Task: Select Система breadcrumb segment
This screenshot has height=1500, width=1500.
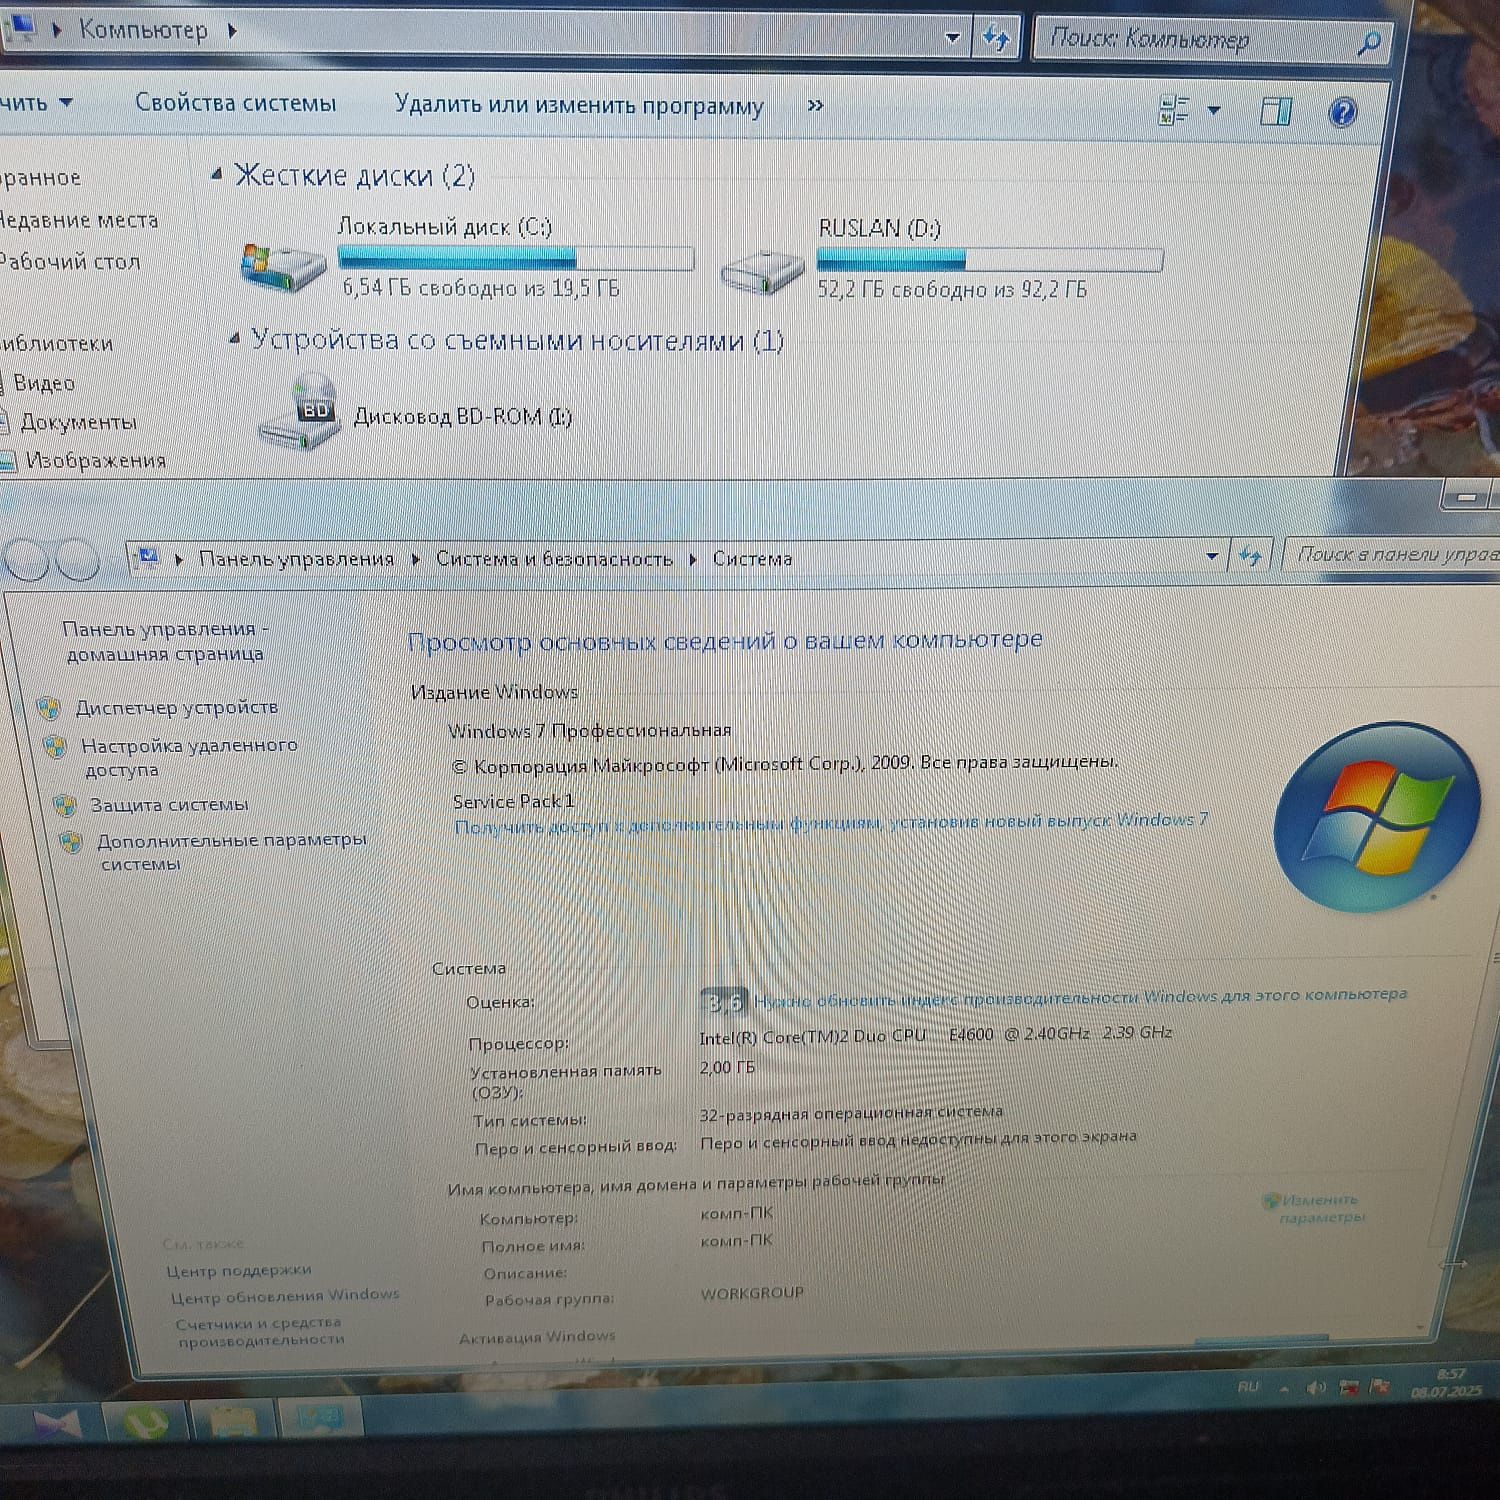Action: pyautogui.click(x=752, y=559)
